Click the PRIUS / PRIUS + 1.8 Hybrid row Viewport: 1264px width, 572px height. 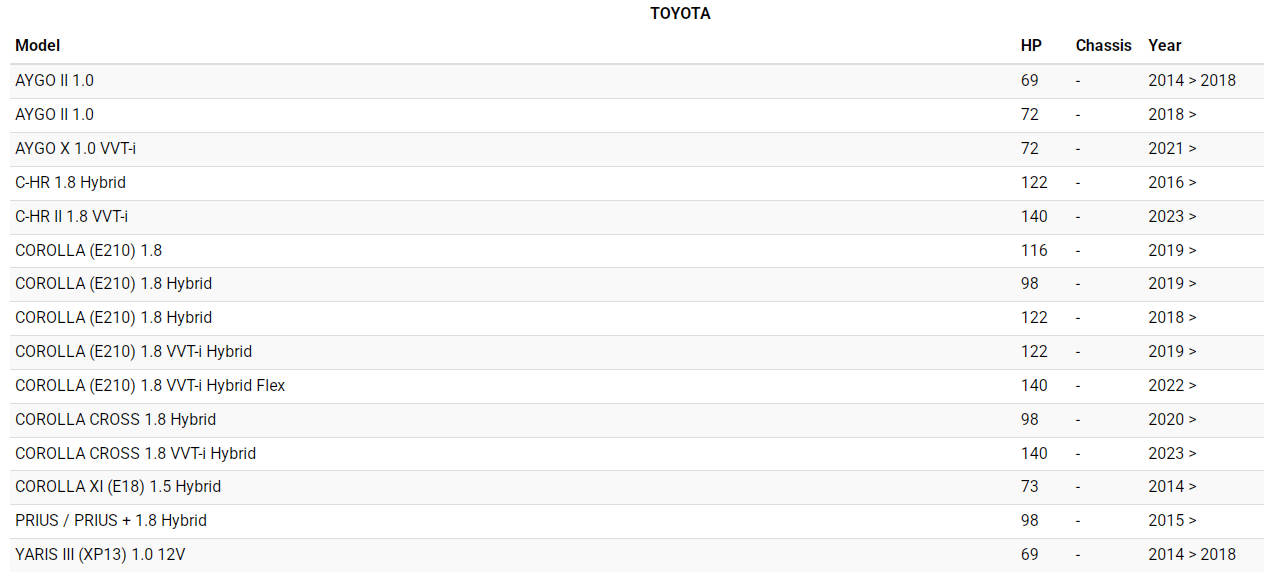(637, 521)
